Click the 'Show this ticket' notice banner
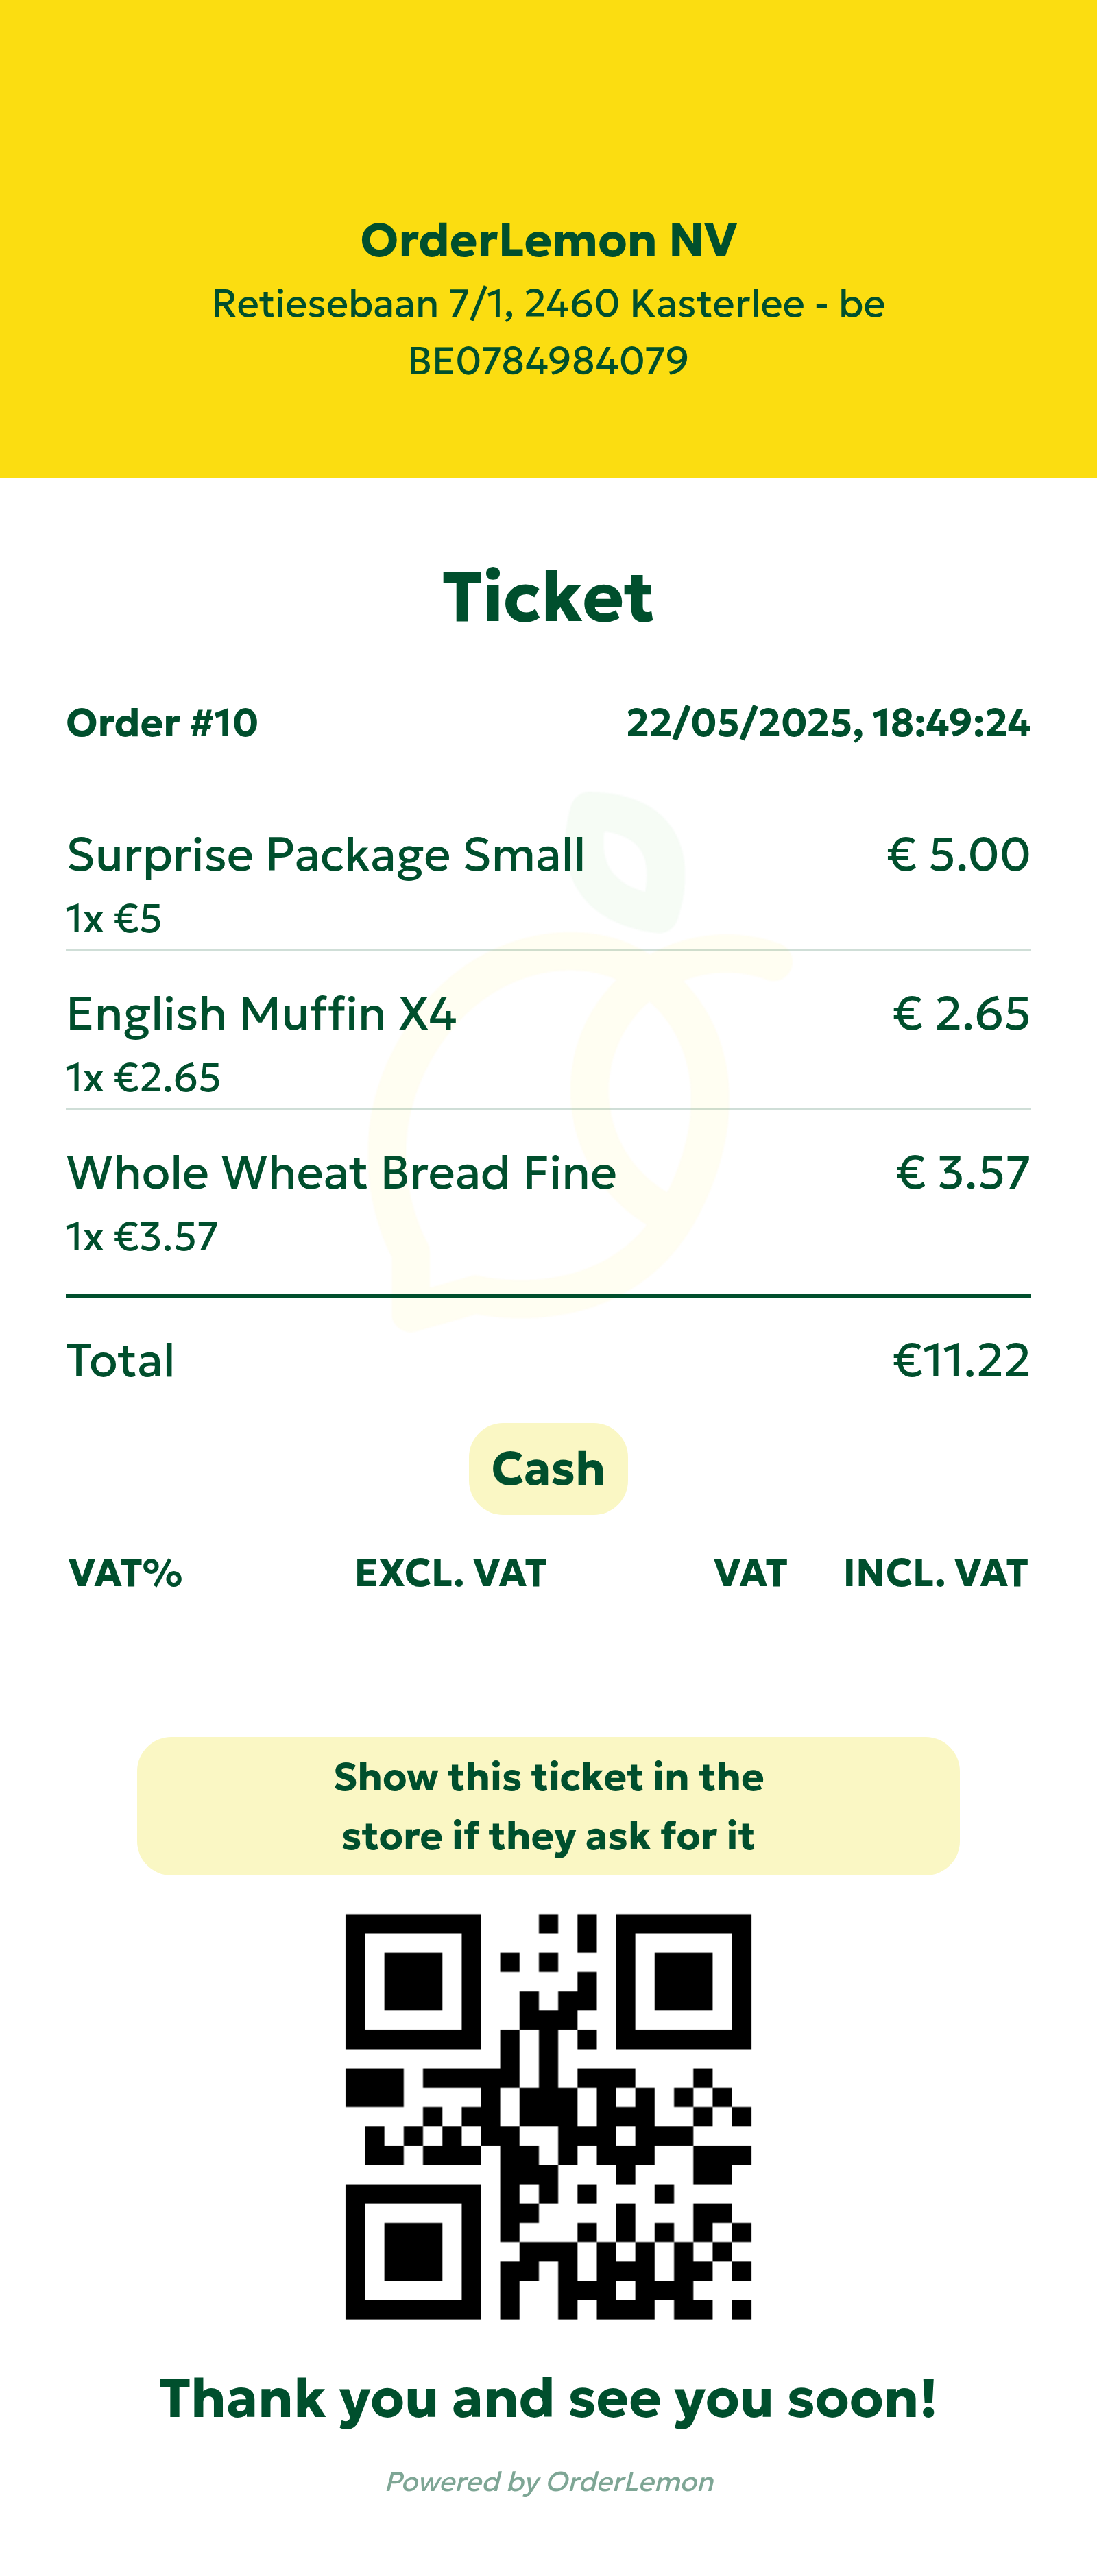The width and height of the screenshot is (1097, 2576). (x=548, y=1806)
